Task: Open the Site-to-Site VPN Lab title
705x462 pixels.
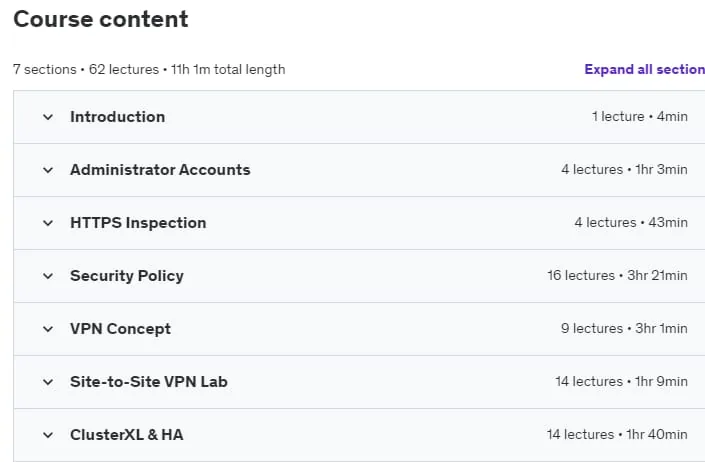Action: (x=149, y=382)
